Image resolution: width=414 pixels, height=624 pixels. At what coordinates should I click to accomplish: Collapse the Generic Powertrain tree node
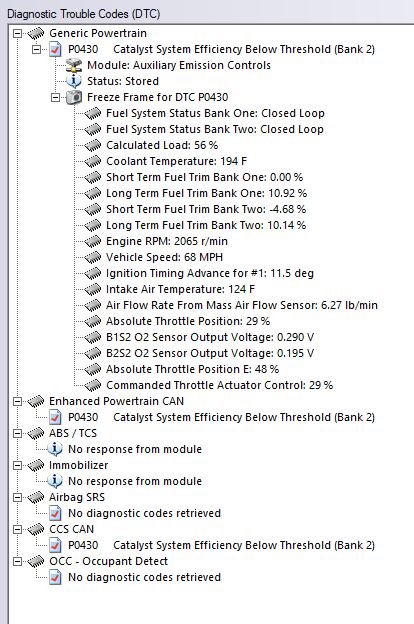(18, 33)
